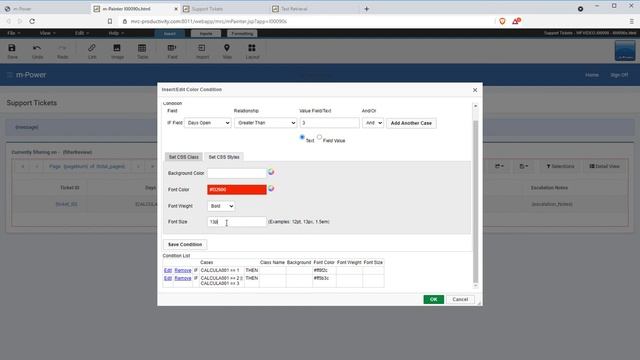Click the Detail View button
640x360 pixels.
(604, 166)
